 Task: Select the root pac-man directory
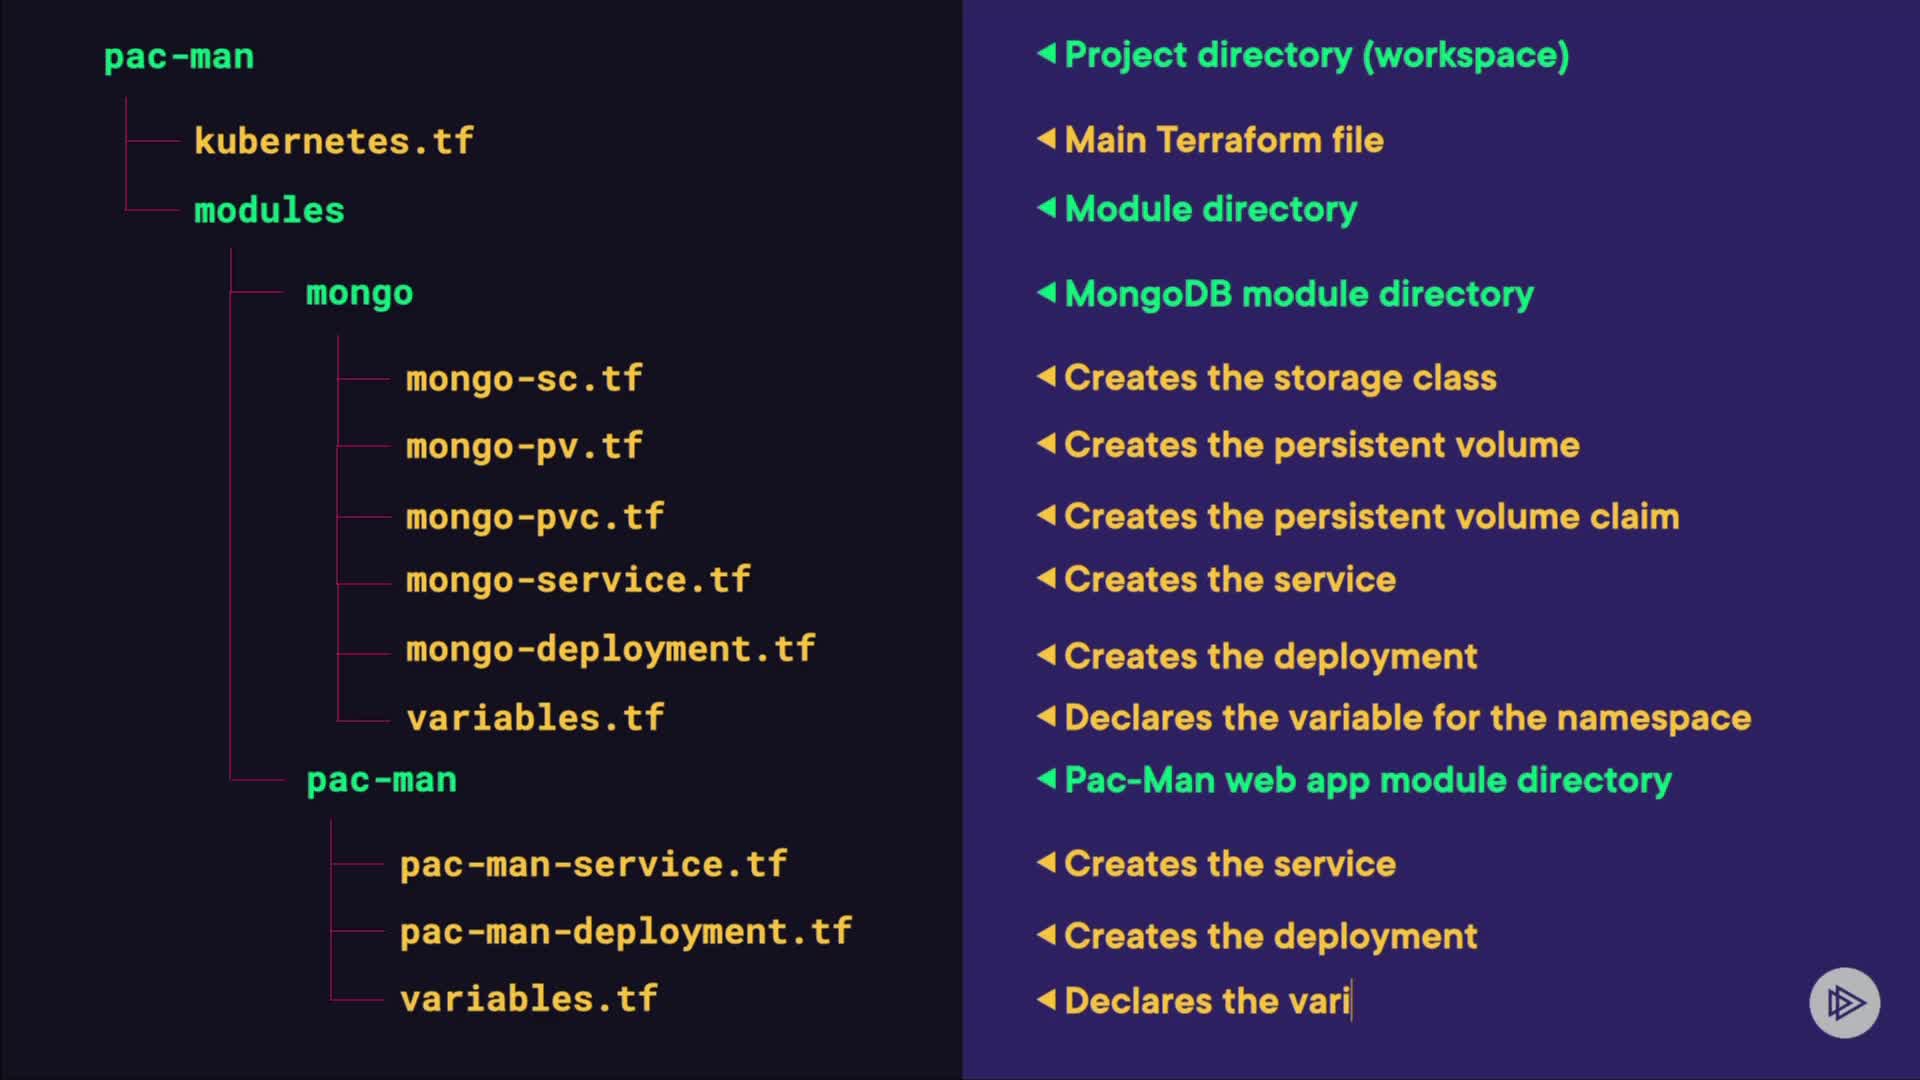(x=179, y=57)
